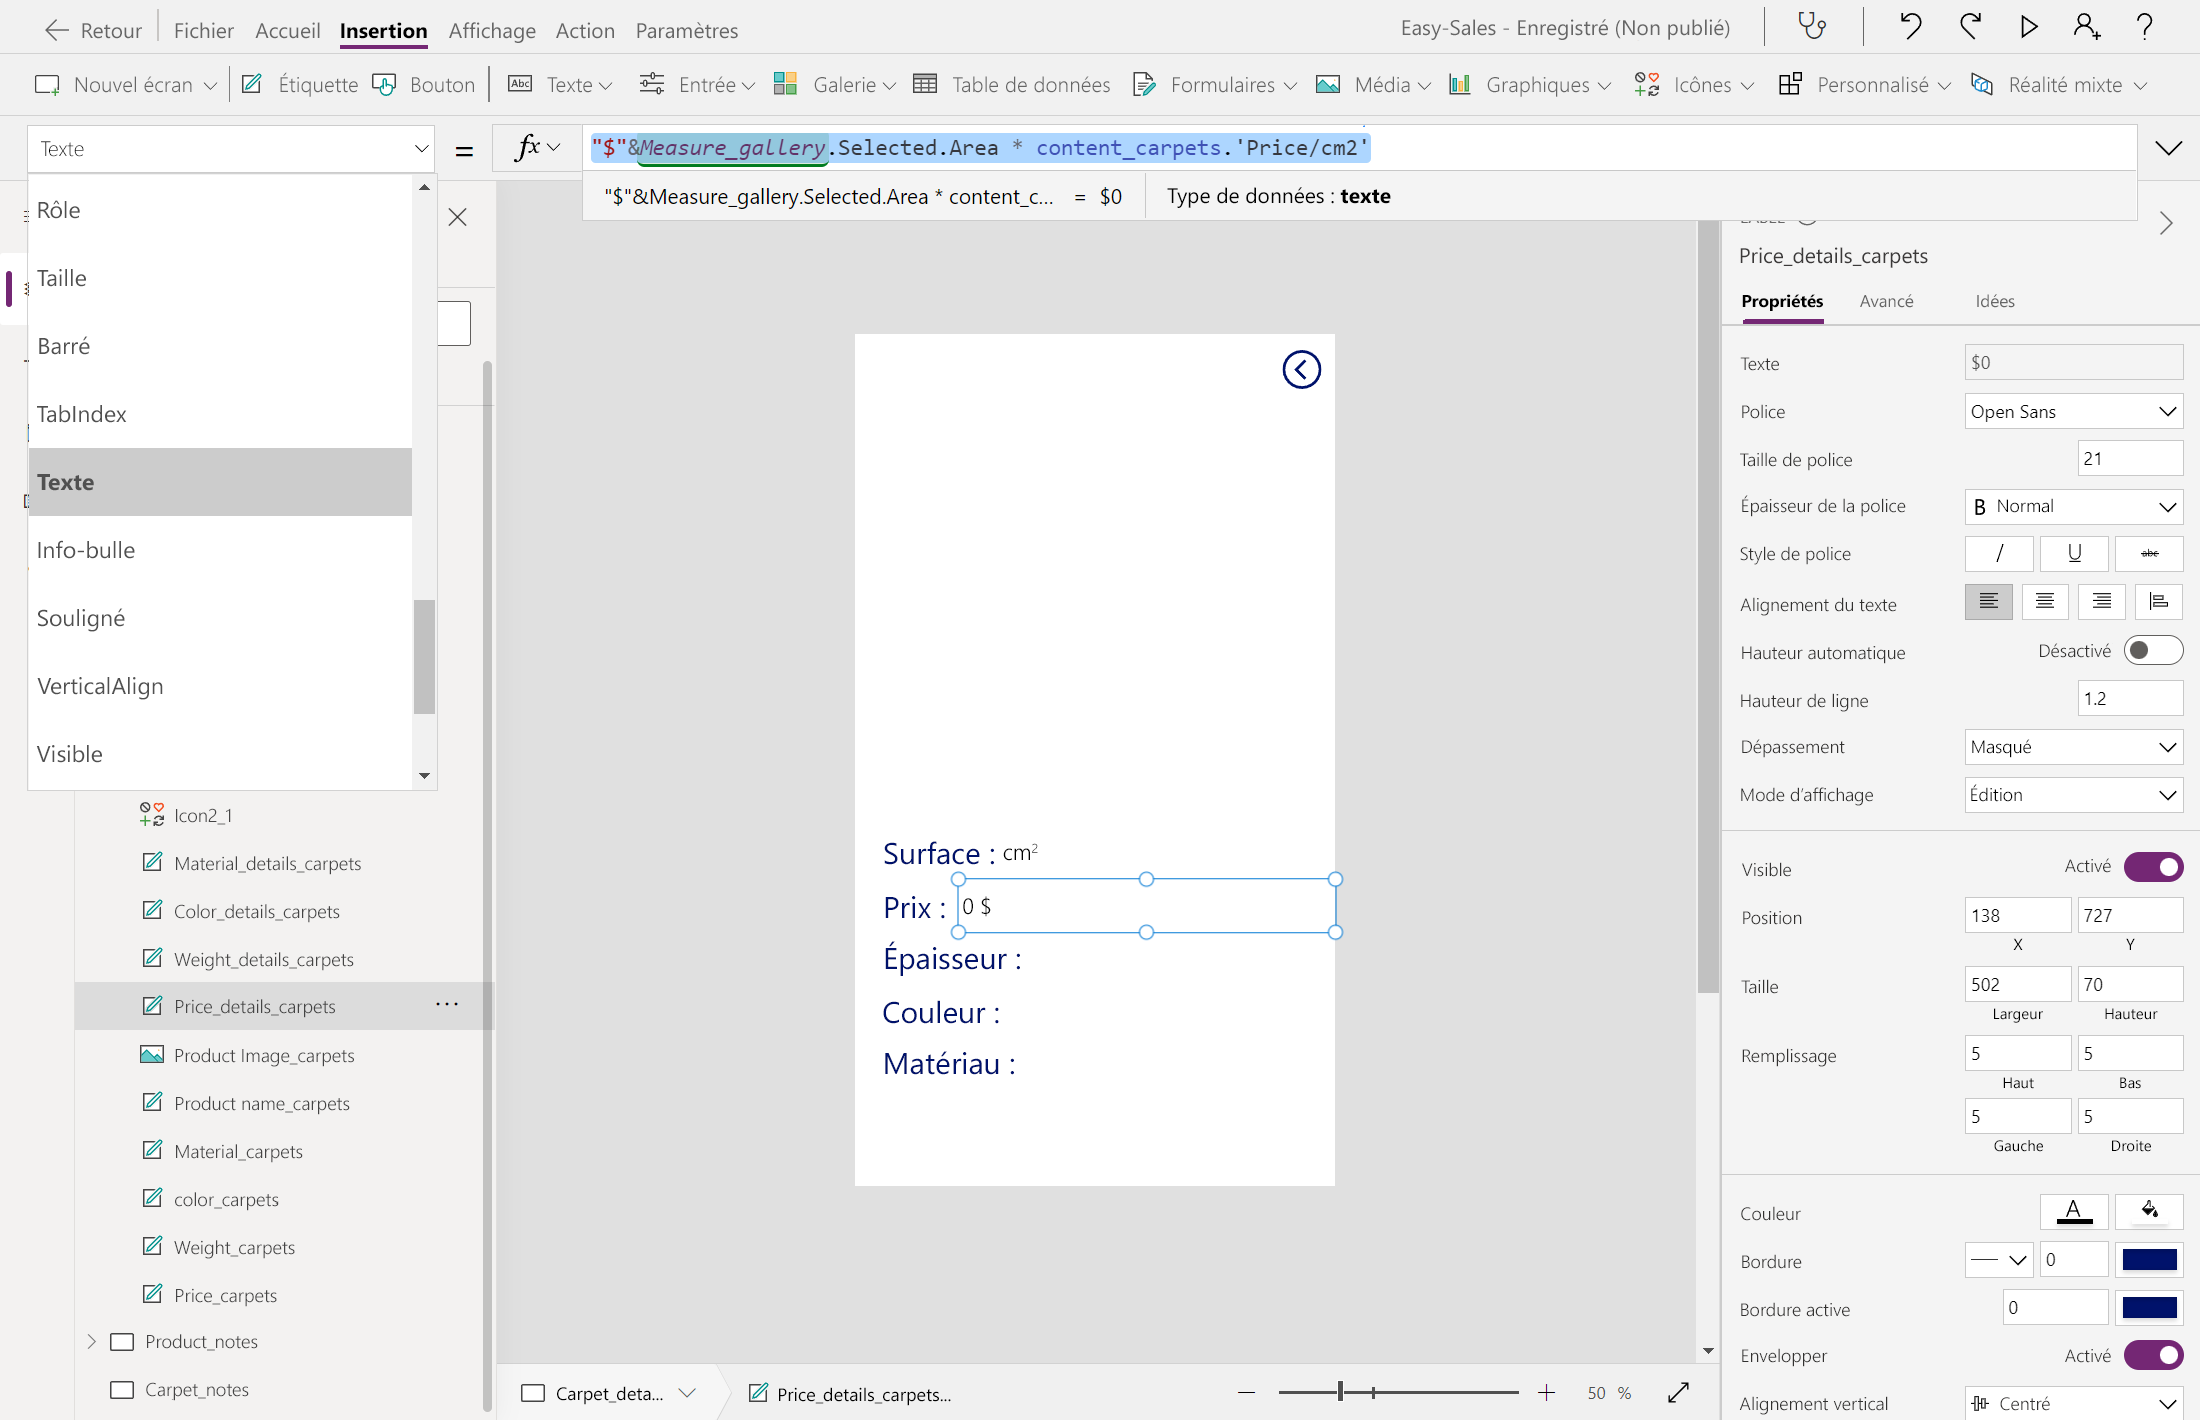Open the help question mark
This screenshot has height=1420, width=2200.
[2145, 27]
